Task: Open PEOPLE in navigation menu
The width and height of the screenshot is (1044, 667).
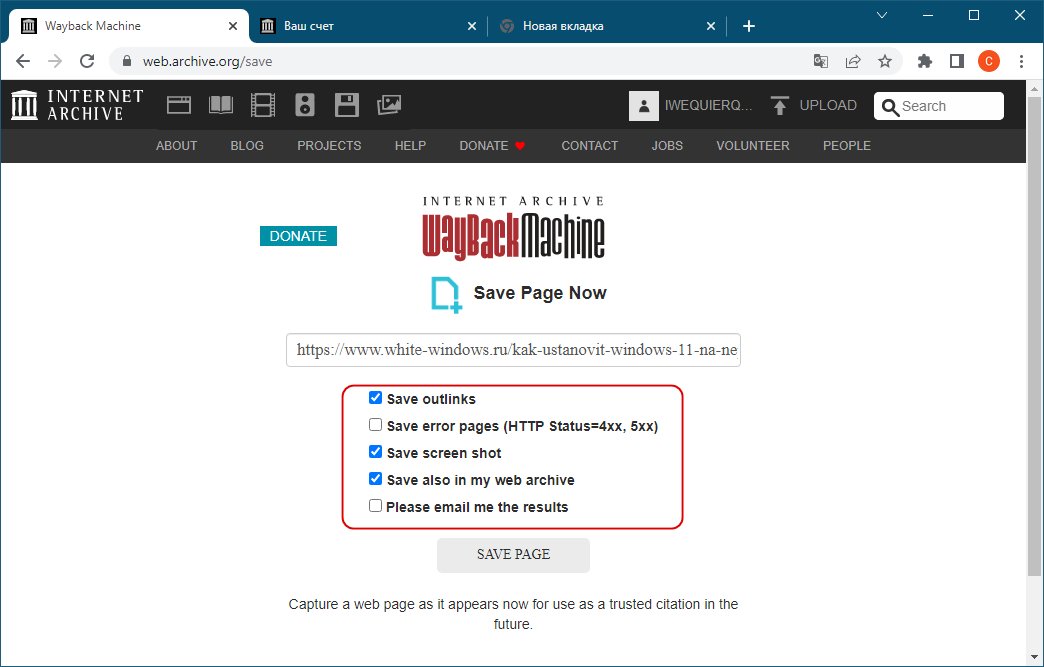Action: click(847, 146)
